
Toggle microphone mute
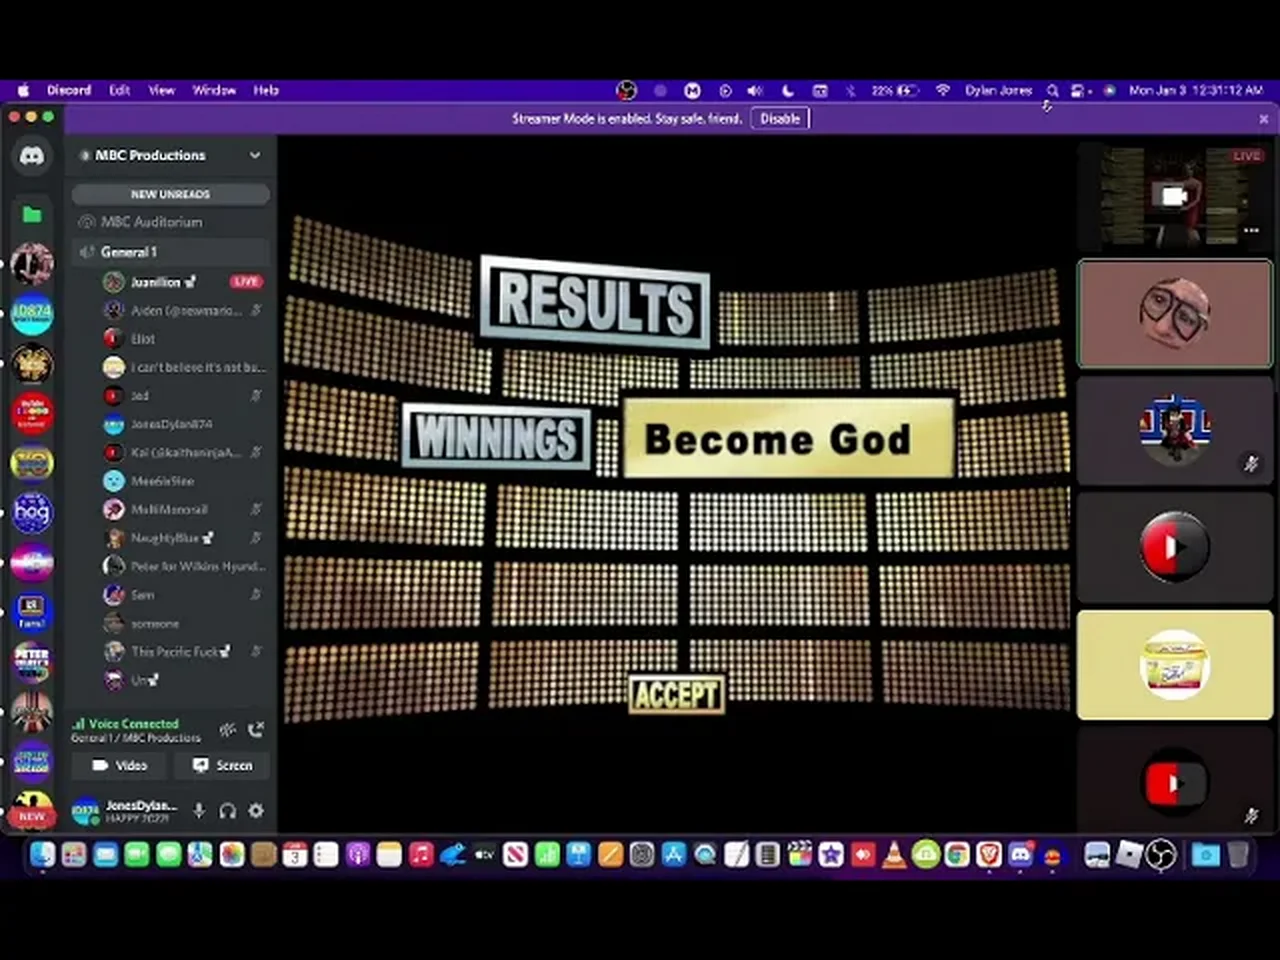click(x=199, y=810)
